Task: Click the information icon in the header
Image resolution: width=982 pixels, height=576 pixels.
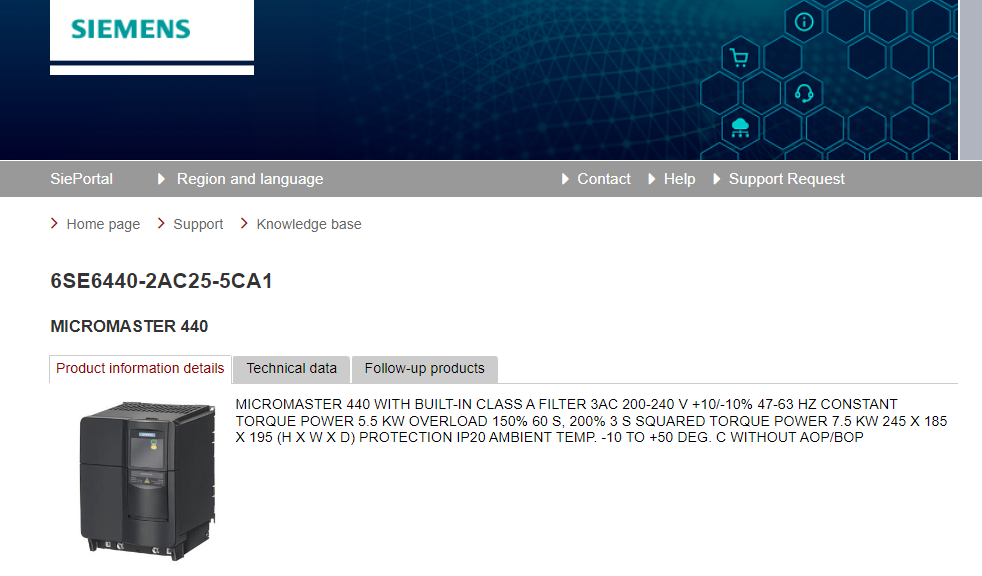Action: pyautogui.click(x=804, y=22)
